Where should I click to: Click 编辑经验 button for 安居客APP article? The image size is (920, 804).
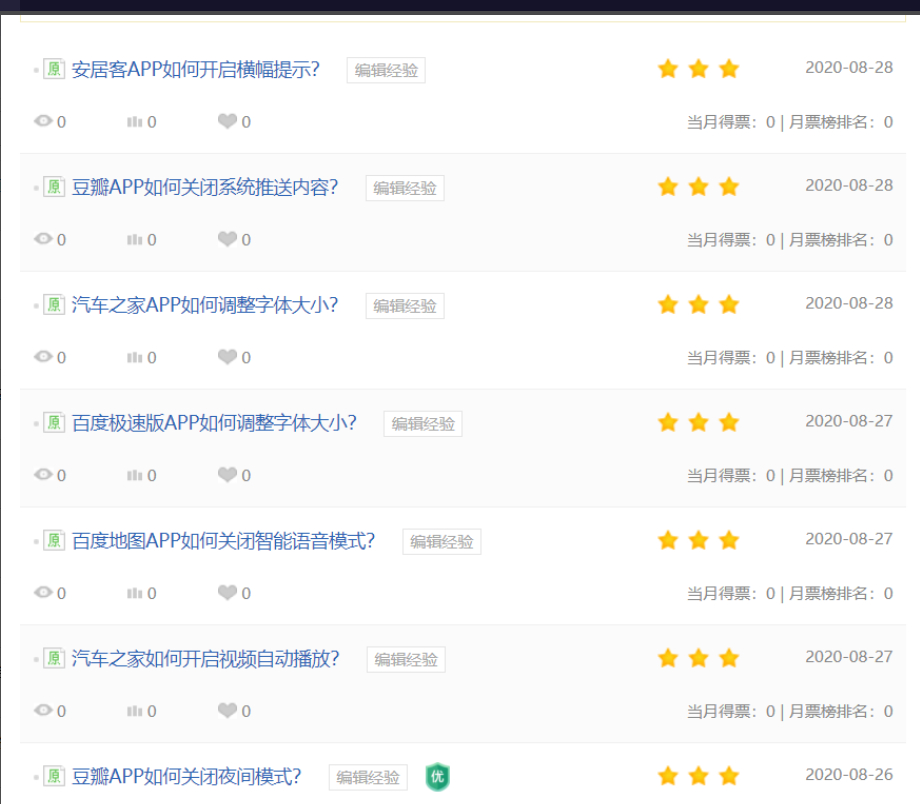(x=386, y=70)
